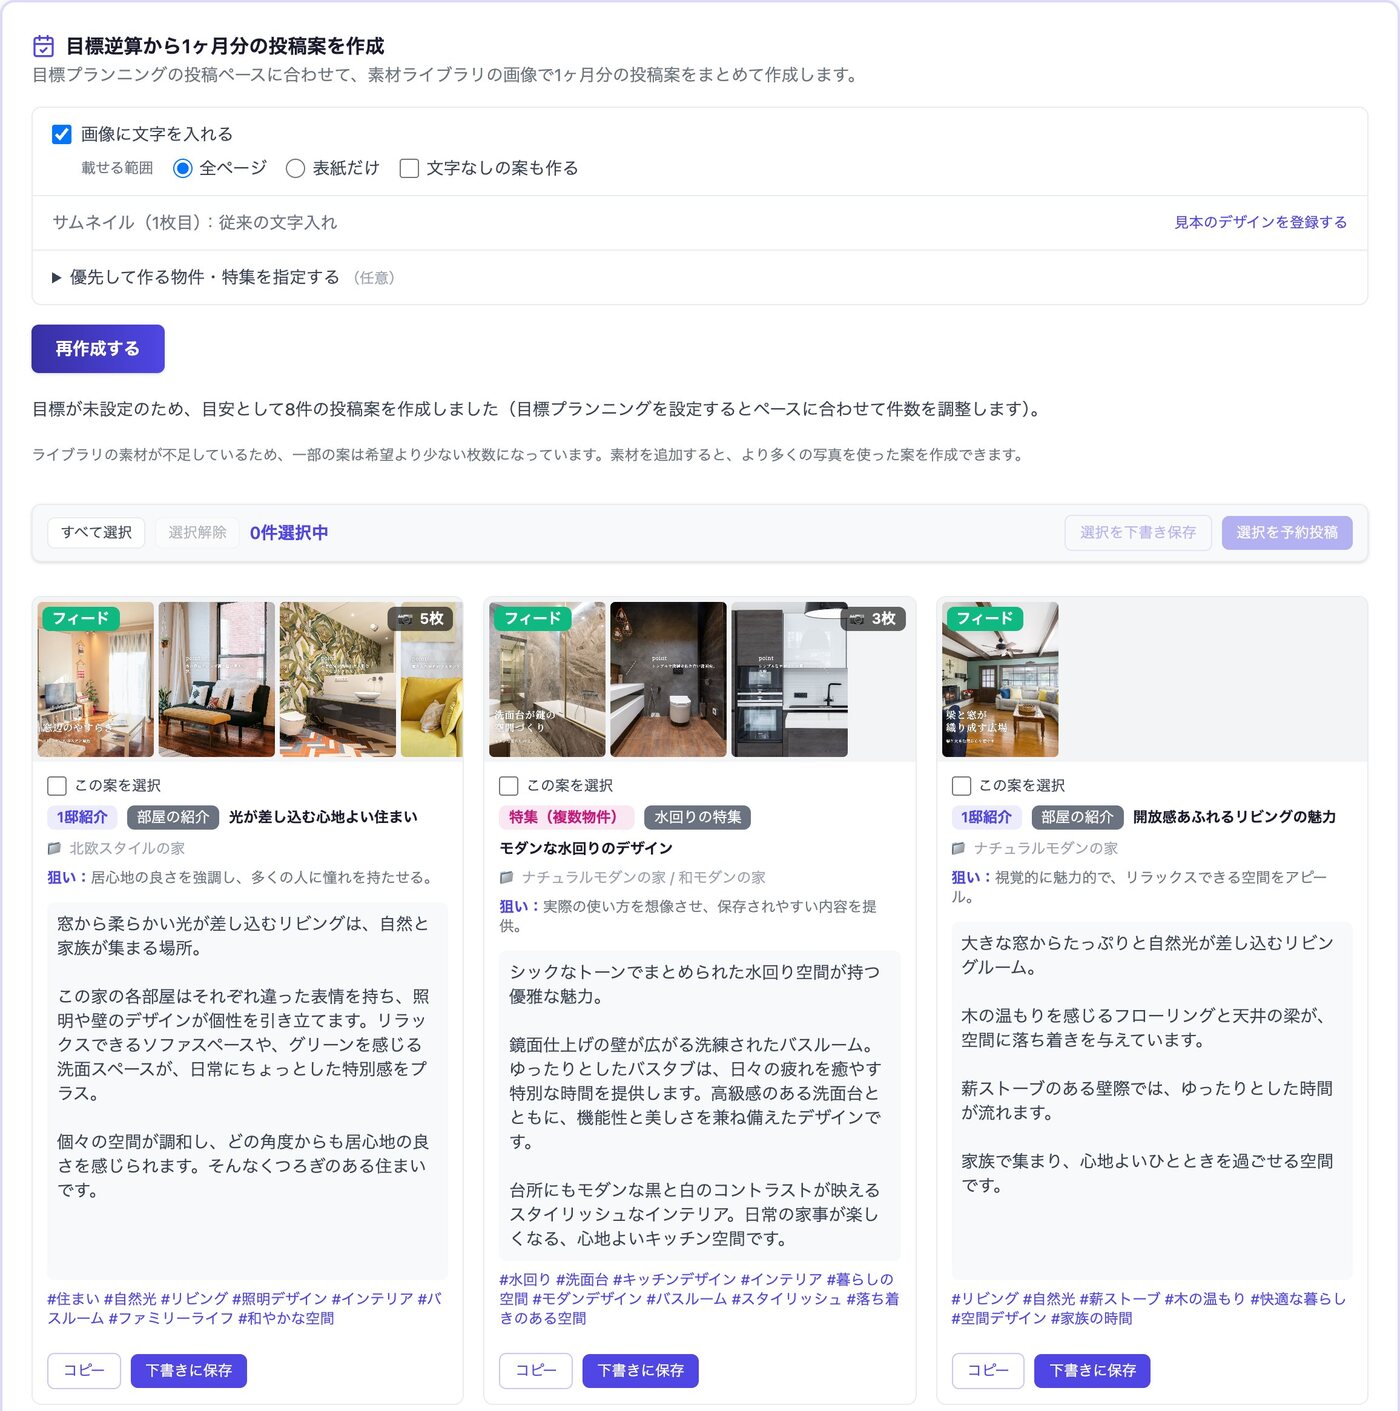
Task: Copy the 光が差し込む心地よい住まい post text
Action: 84,1371
